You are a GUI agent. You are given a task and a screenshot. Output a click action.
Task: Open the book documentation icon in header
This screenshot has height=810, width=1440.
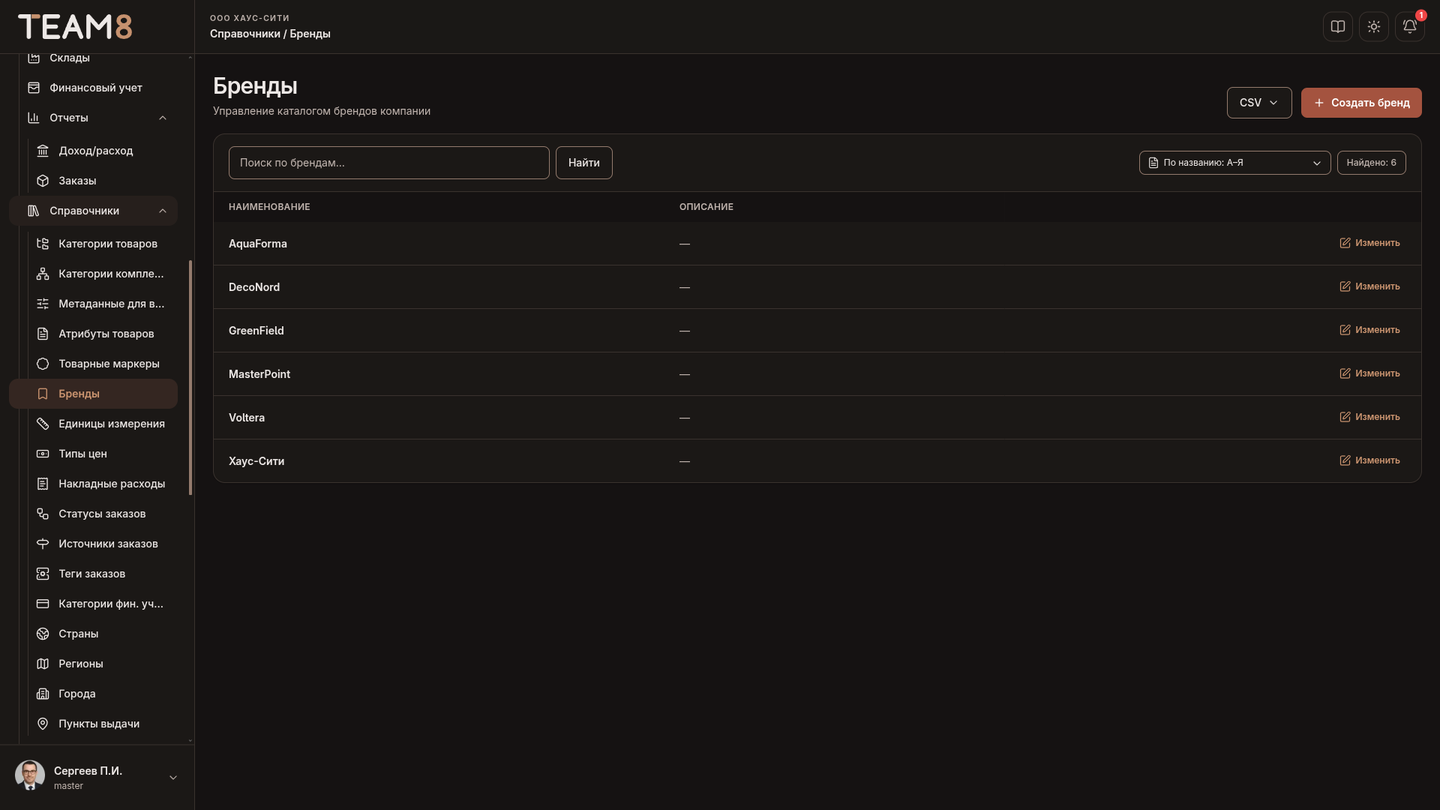tap(1338, 27)
